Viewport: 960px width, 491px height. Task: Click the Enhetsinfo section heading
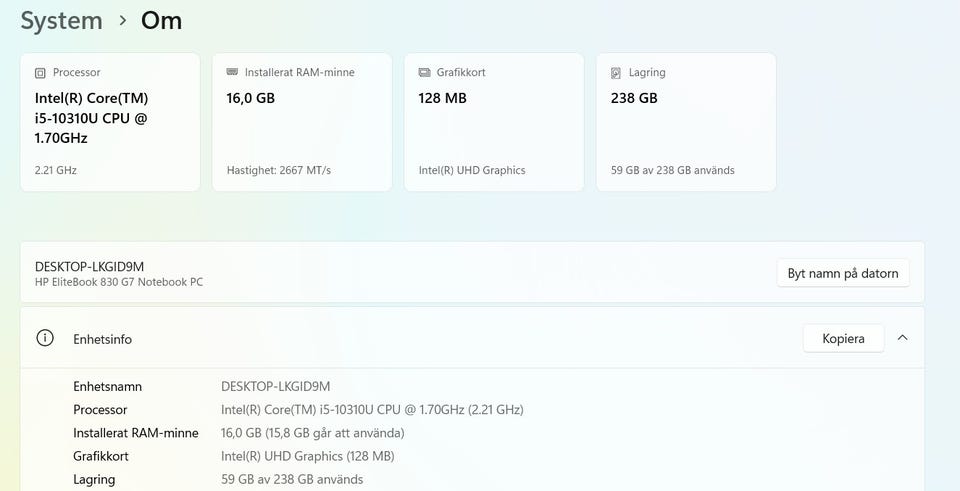[x=102, y=339]
